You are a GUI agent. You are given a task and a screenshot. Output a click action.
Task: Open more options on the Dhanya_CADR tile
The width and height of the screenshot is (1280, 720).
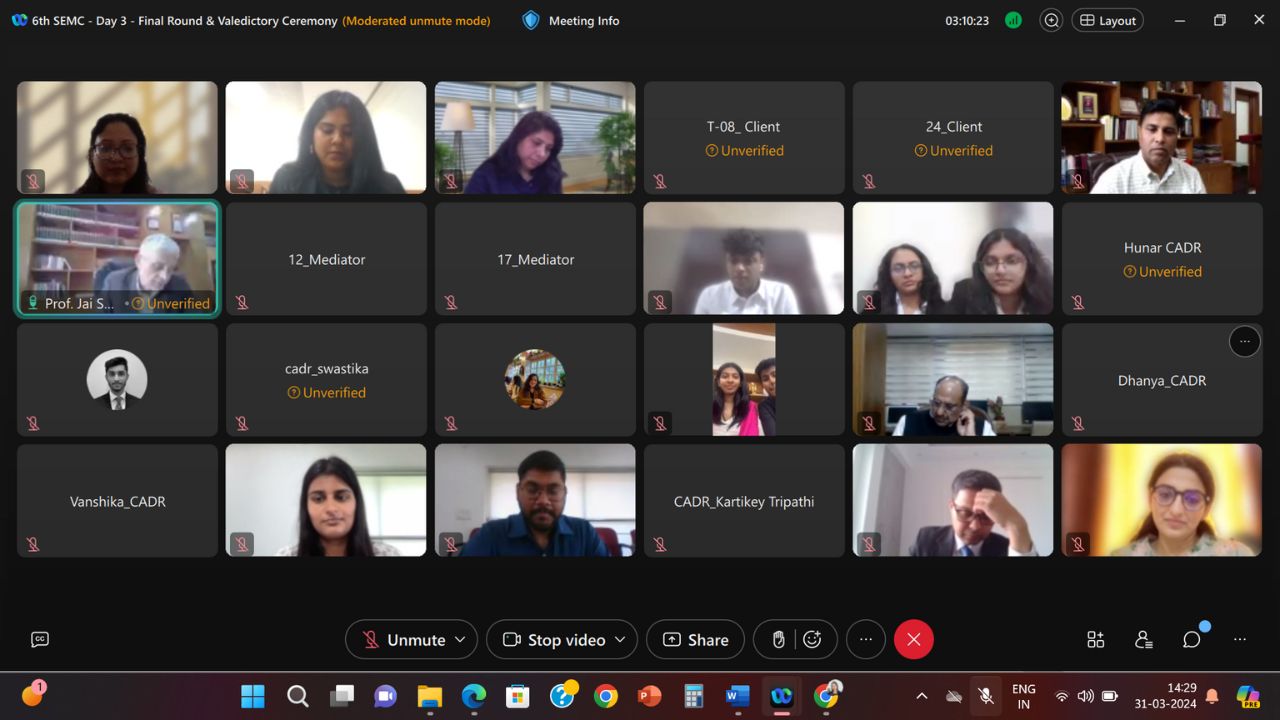pyautogui.click(x=1244, y=342)
